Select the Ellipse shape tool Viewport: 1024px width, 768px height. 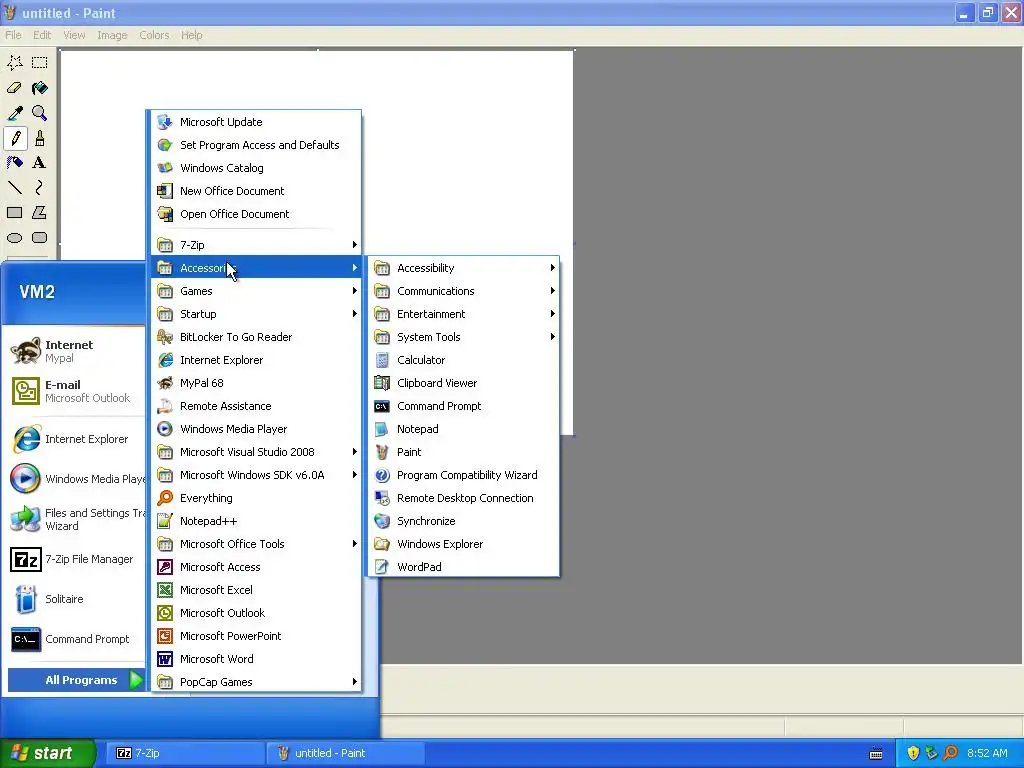pos(15,238)
